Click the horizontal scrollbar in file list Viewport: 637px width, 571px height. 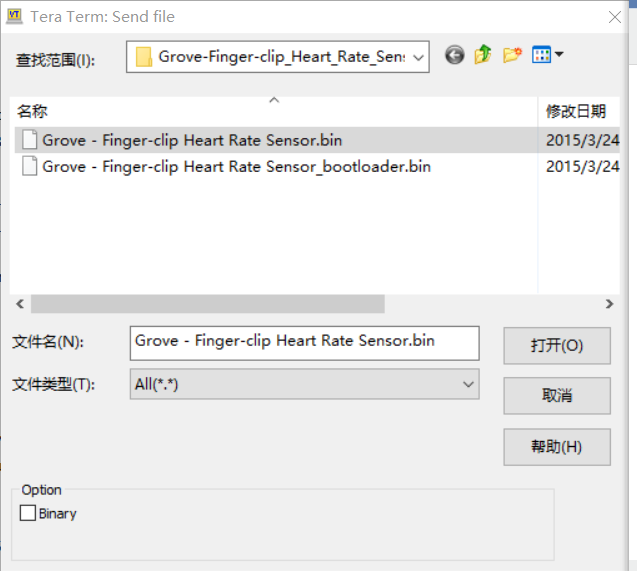pos(207,304)
